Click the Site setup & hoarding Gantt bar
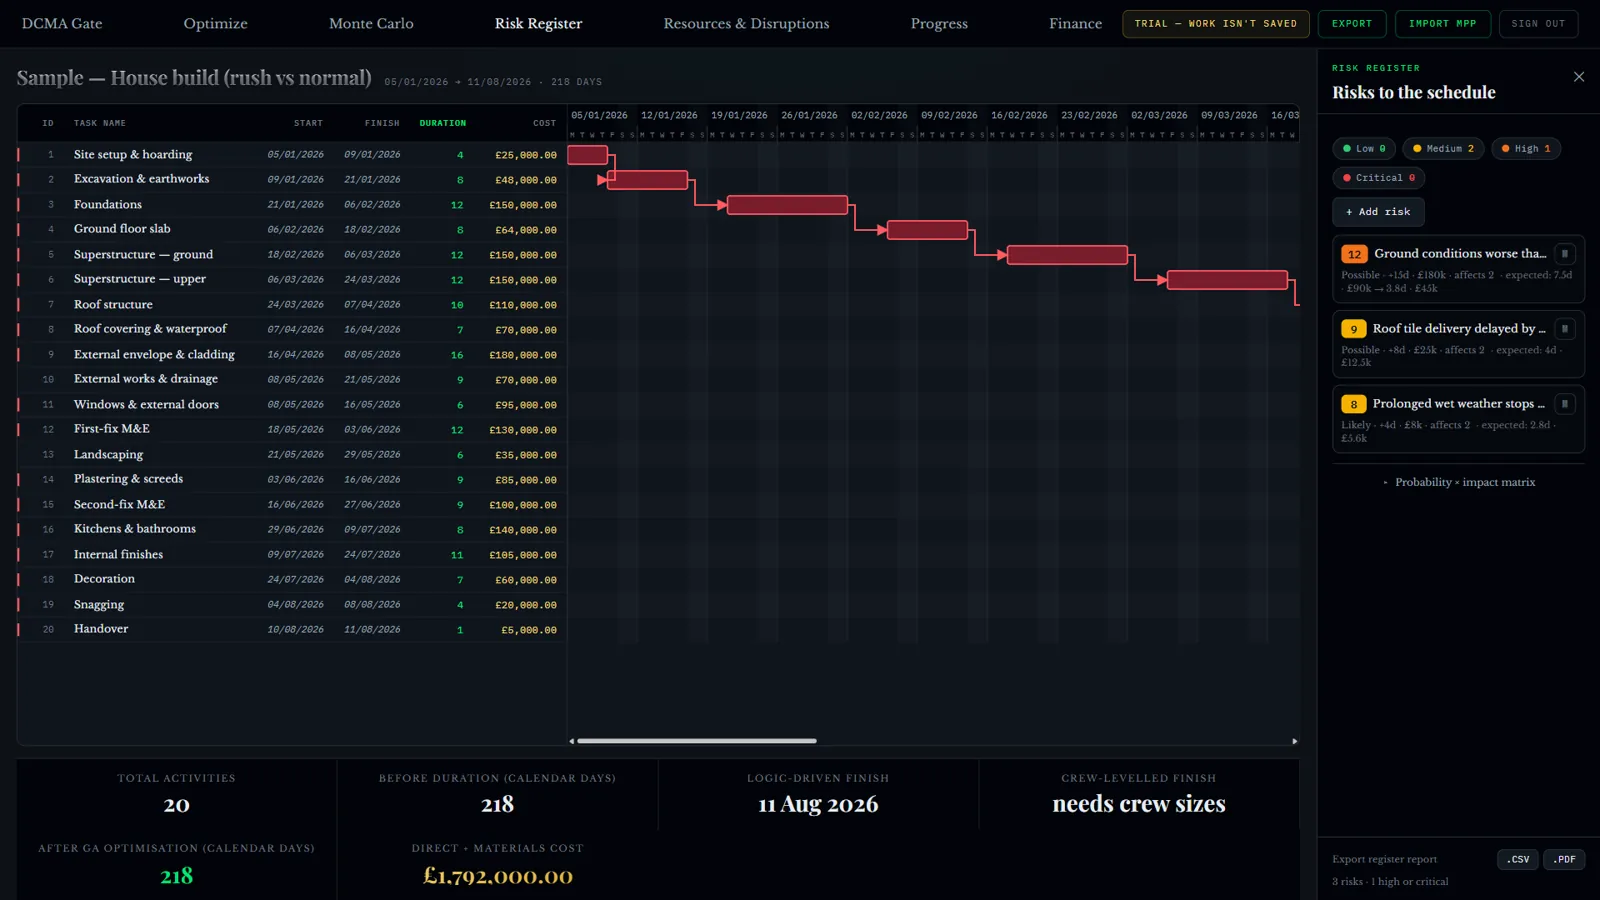The width and height of the screenshot is (1600, 900). click(587, 155)
